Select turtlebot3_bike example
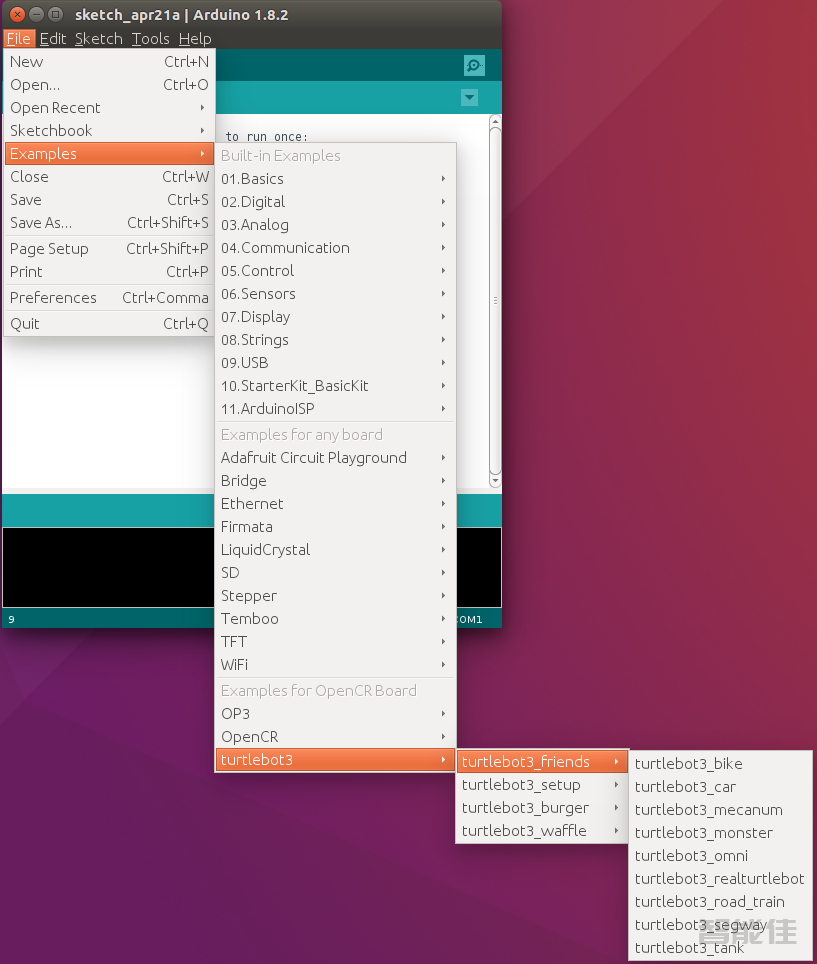The image size is (817, 964). pyautogui.click(x=688, y=764)
